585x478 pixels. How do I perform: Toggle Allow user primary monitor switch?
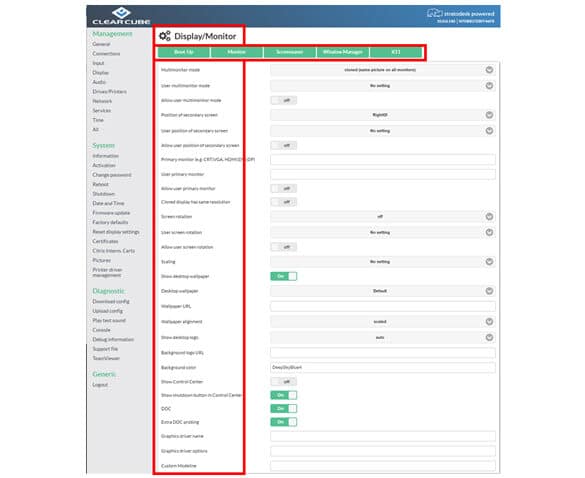[x=284, y=188]
